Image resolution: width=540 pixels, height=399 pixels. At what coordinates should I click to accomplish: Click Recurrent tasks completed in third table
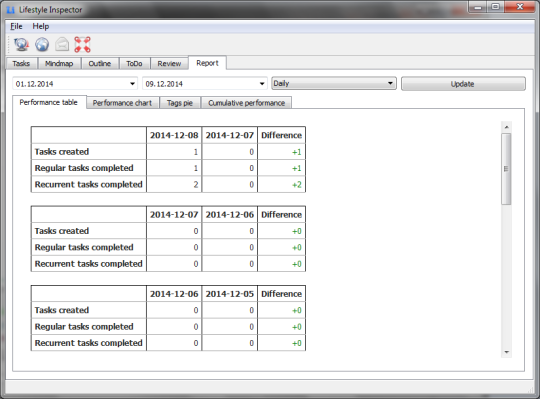89,343
